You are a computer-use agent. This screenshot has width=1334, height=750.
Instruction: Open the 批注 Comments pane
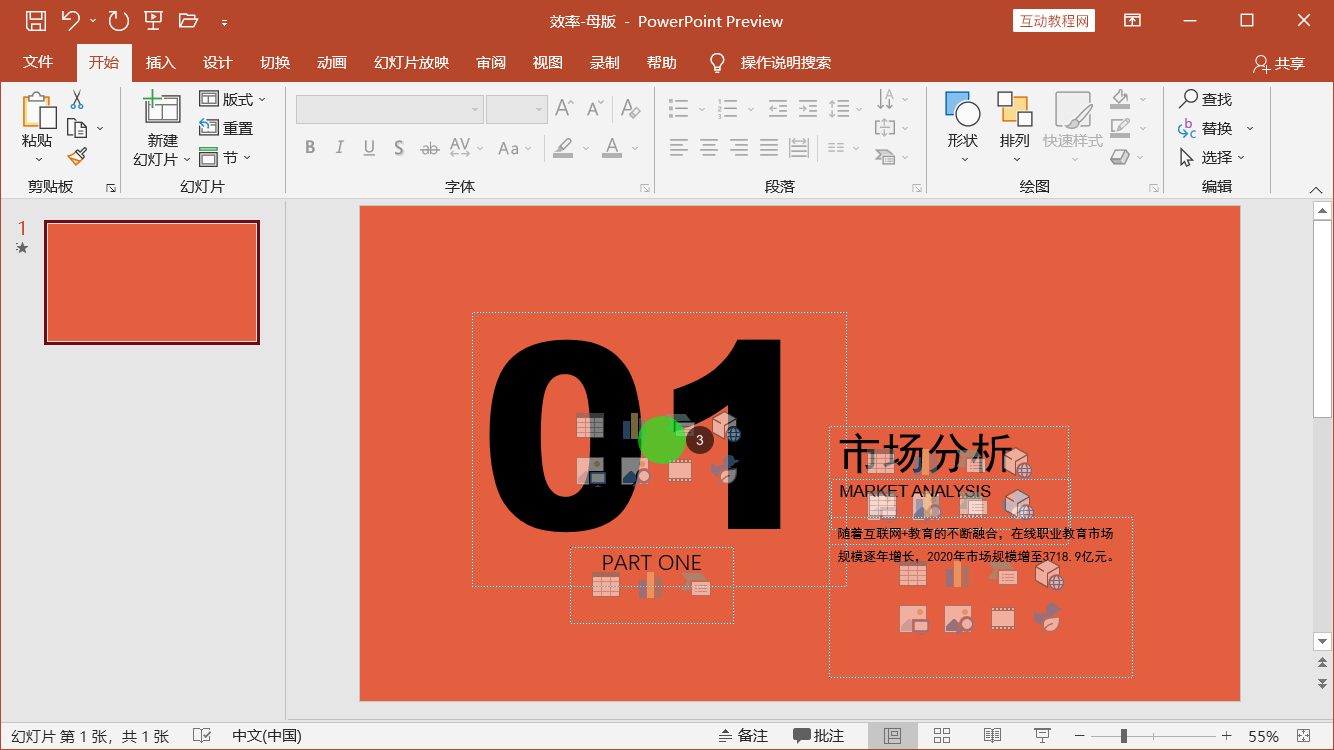[x=818, y=736]
